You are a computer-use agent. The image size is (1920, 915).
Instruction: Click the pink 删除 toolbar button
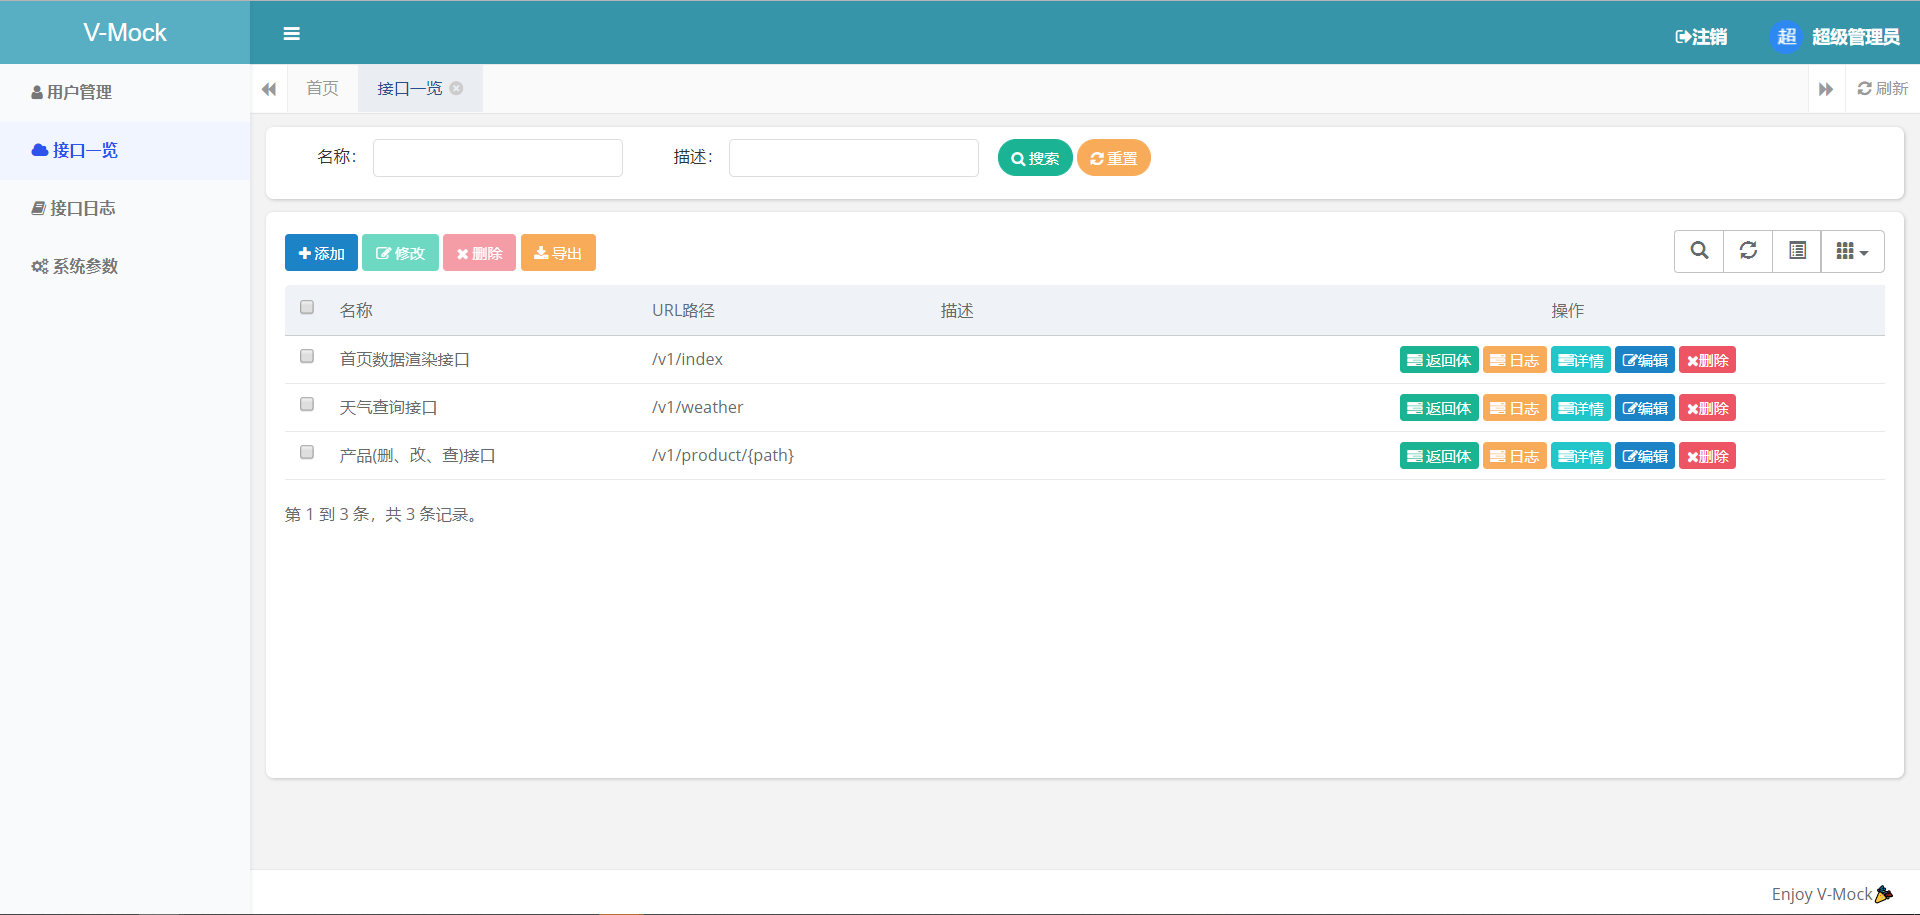(479, 253)
